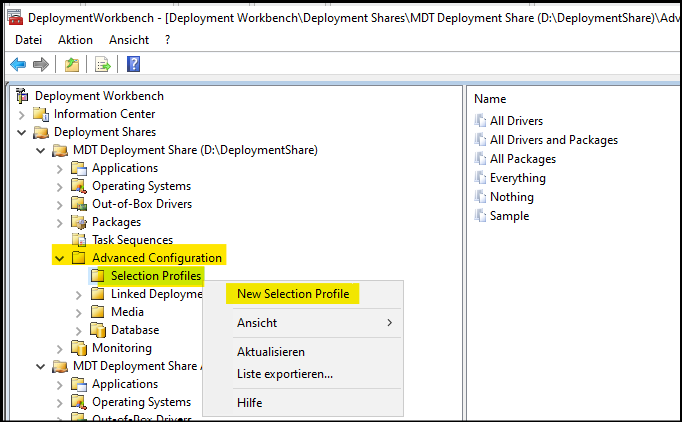Select the All Packages profile

(523, 159)
